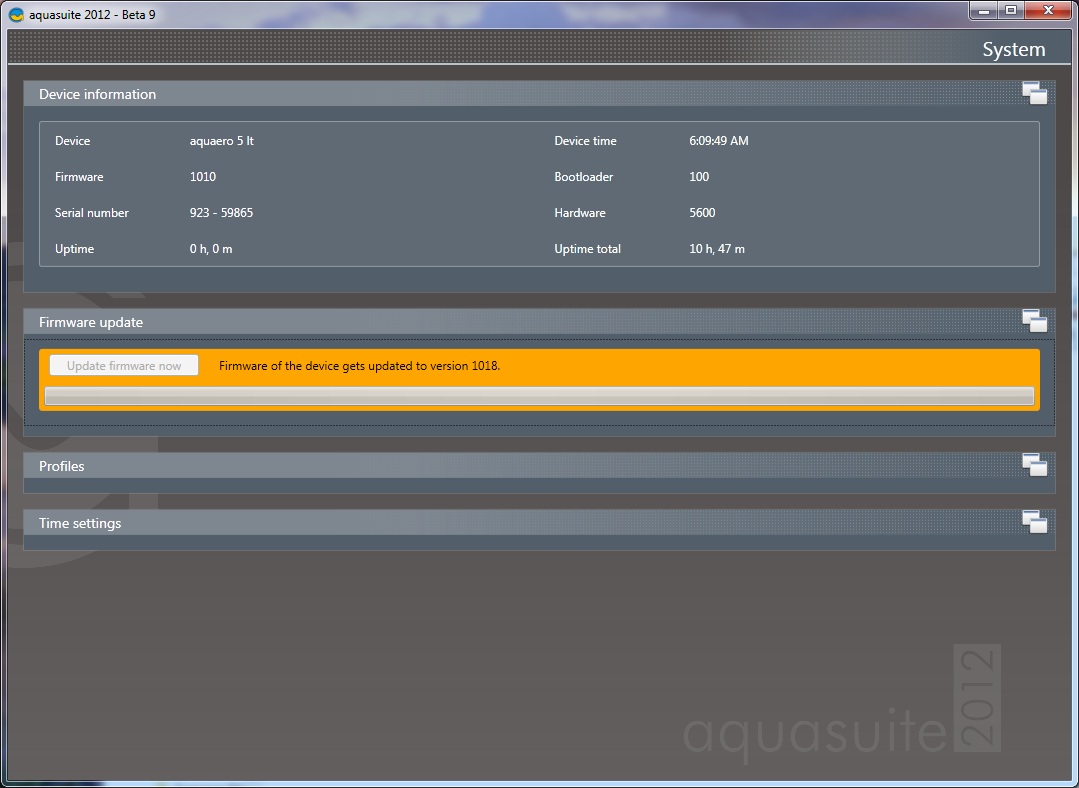Expand the Time settings section header
The width and height of the screenshot is (1079, 788).
click(x=540, y=522)
